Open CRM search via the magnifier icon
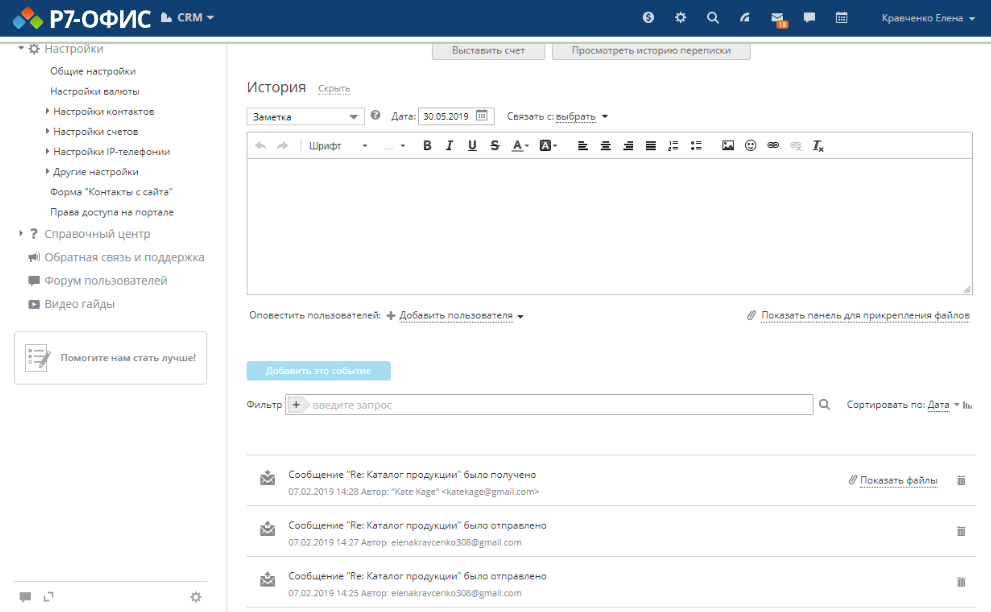Screen dimensions: 991x612 point(712,16)
